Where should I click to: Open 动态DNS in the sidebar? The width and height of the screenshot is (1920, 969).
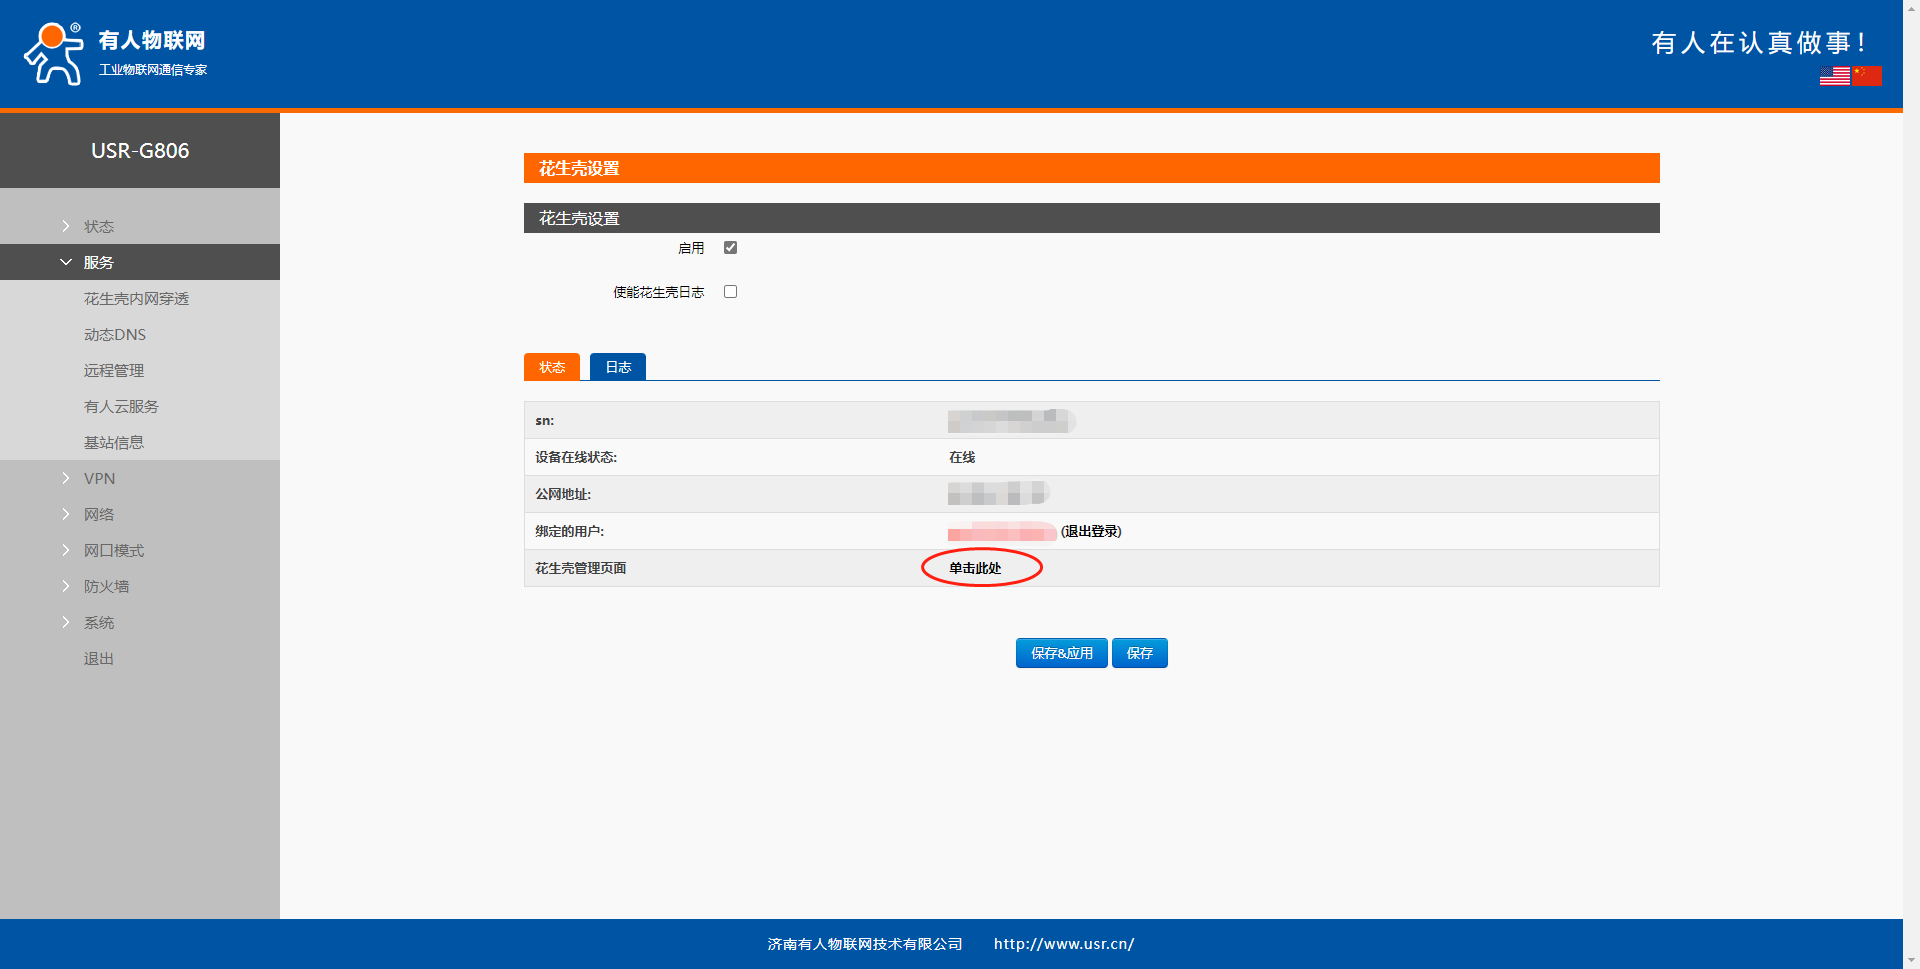tap(115, 335)
